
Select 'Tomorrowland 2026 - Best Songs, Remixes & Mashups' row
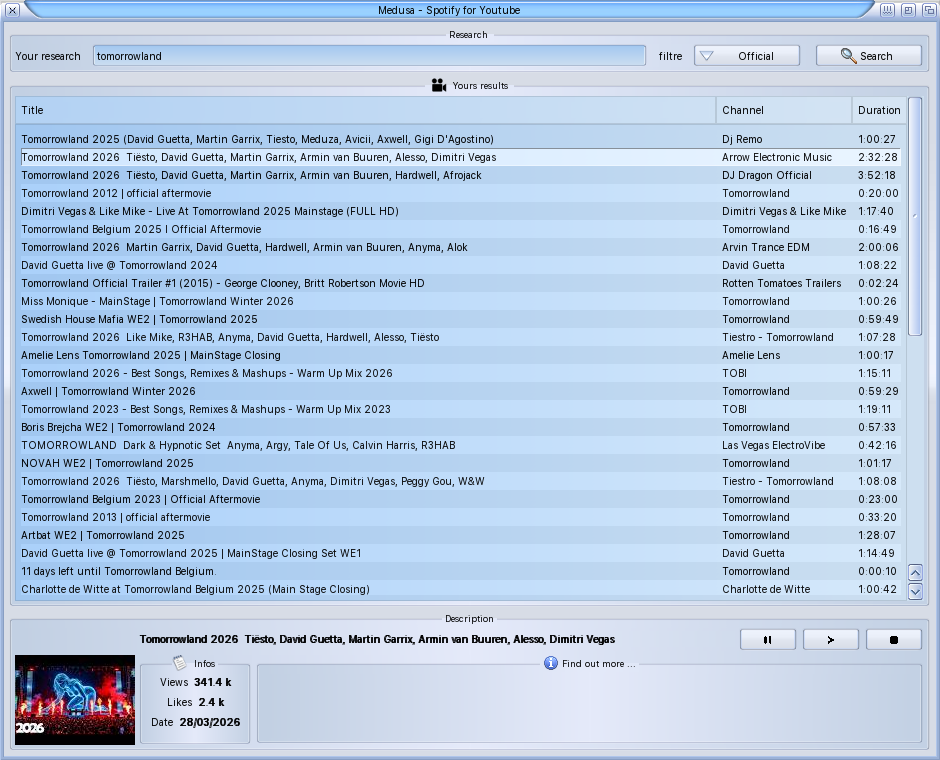click(460, 373)
